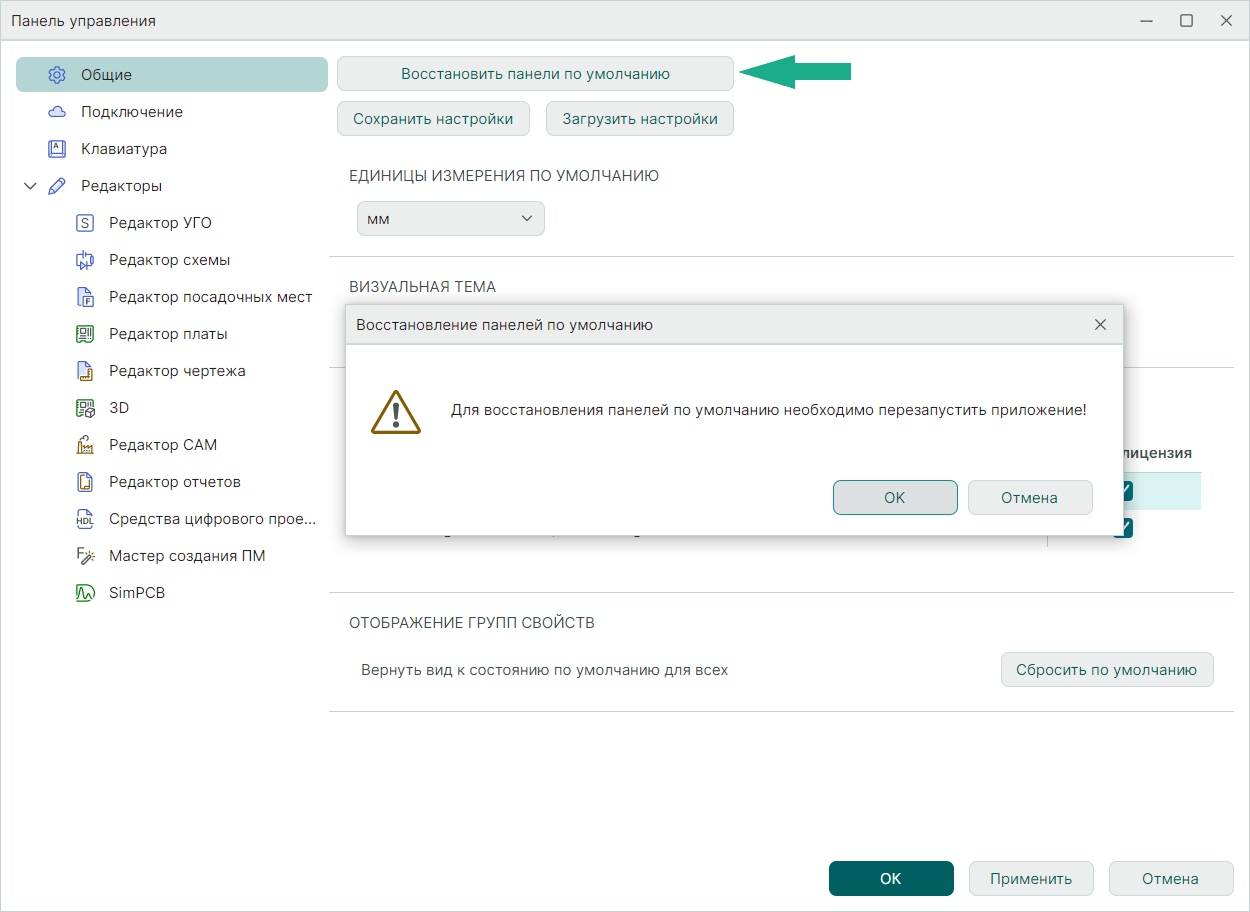1250x912 pixels.
Task: Click the pencil icon for Редакторы
Action: point(57,186)
